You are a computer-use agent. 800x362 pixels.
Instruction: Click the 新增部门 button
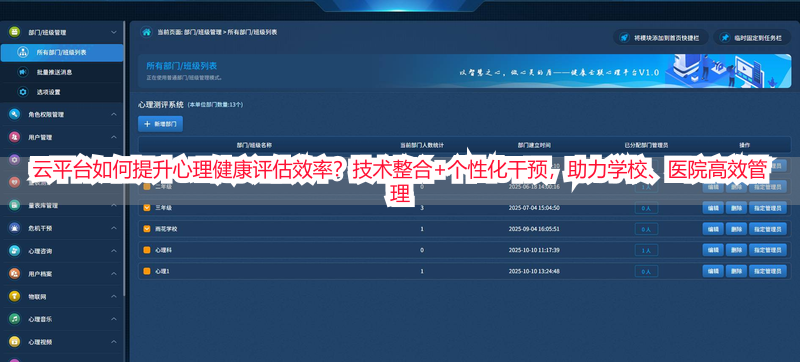tap(160, 124)
